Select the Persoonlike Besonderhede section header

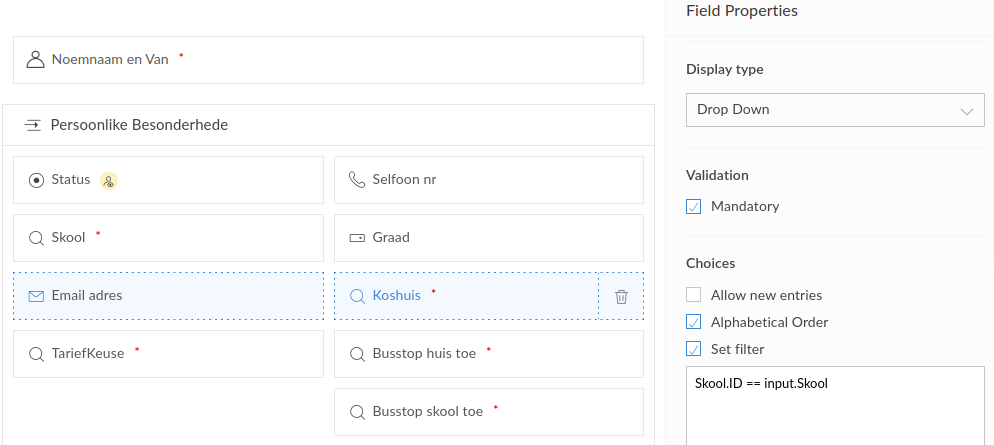point(328,125)
